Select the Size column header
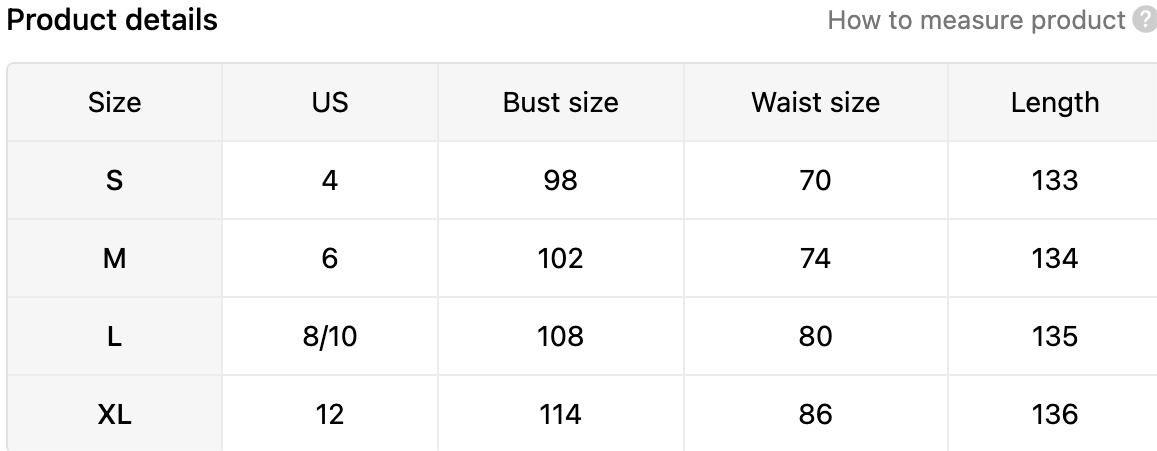The width and height of the screenshot is (1157, 451). 115,103
